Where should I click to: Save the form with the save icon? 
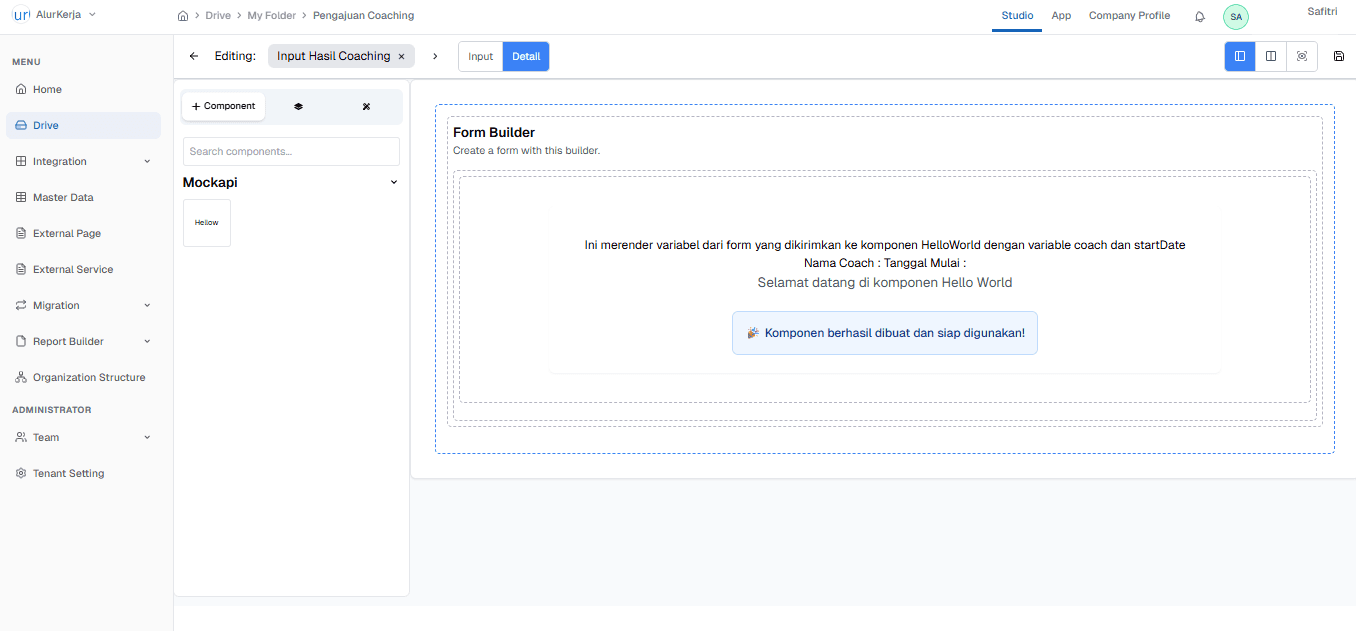point(1339,56)
